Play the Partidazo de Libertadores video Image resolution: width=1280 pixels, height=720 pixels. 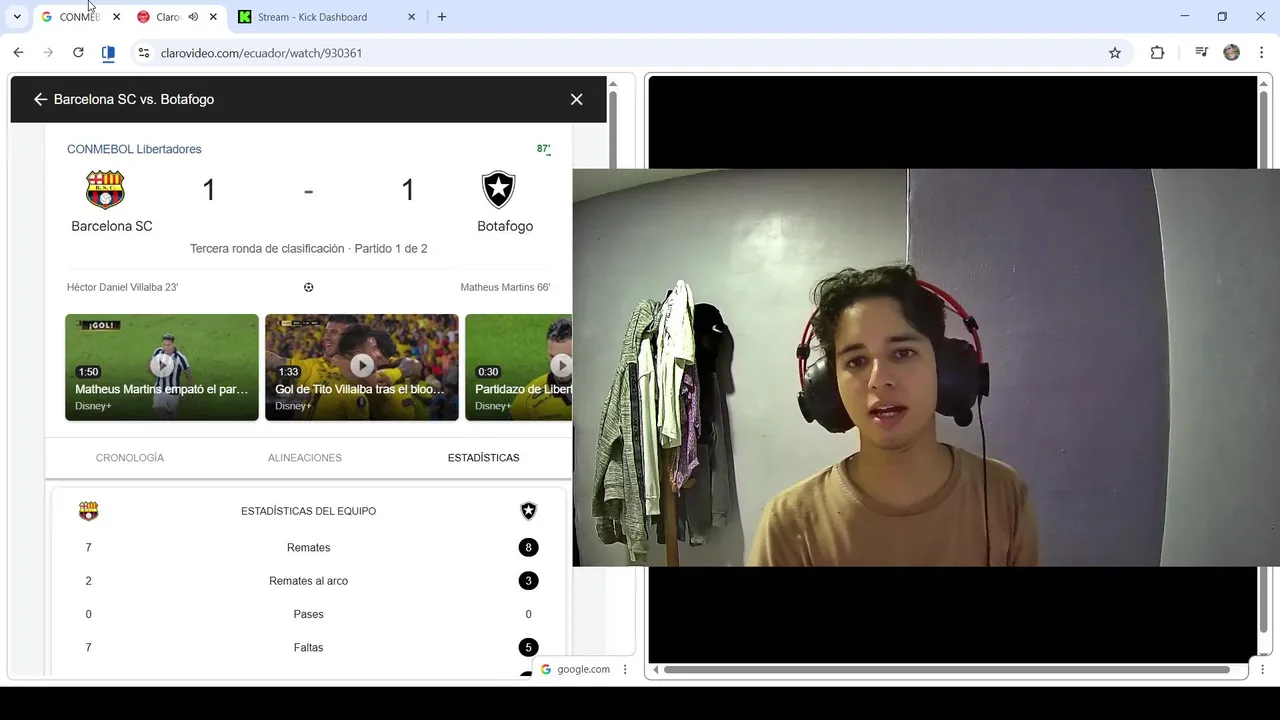coord(519,367)
